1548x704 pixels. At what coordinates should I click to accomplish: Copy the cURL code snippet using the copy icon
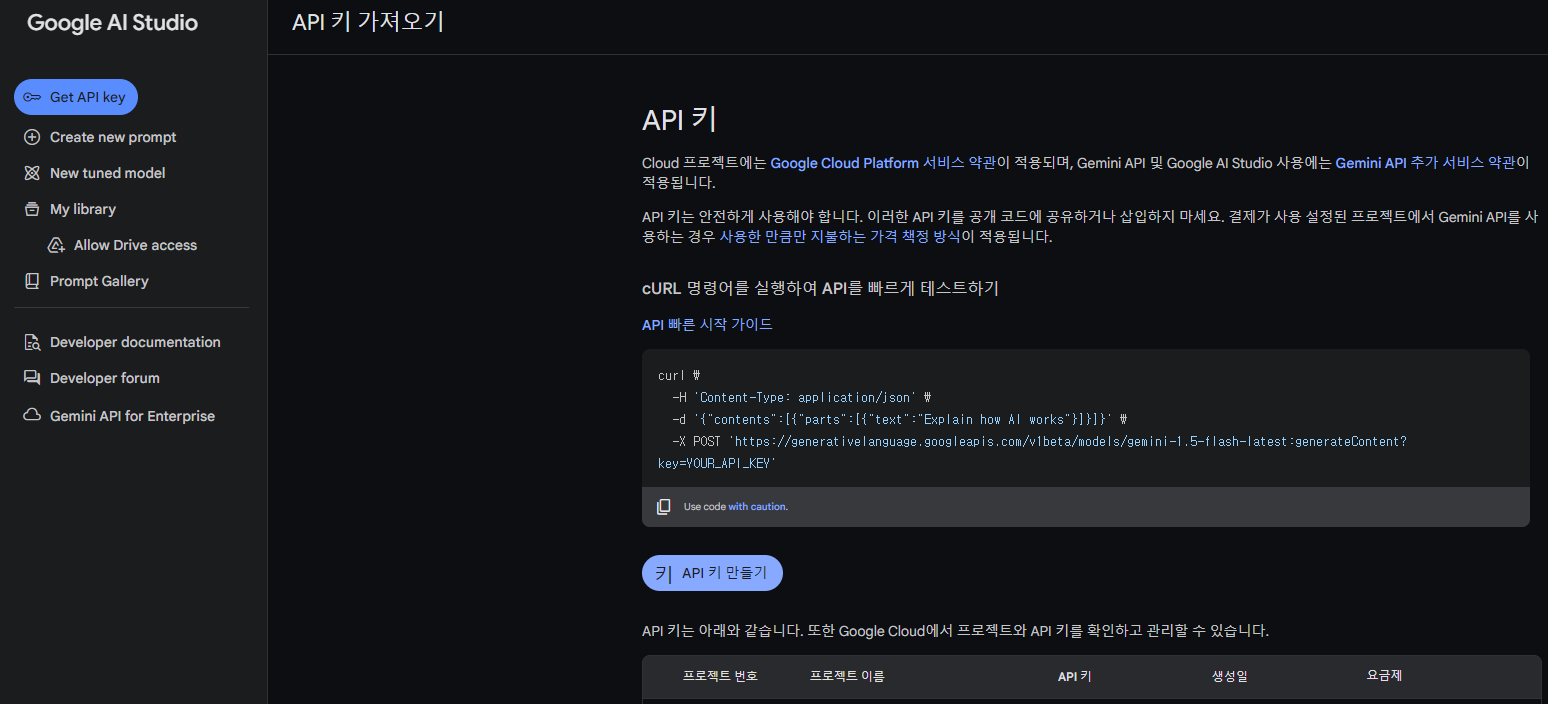coord(663,507)
